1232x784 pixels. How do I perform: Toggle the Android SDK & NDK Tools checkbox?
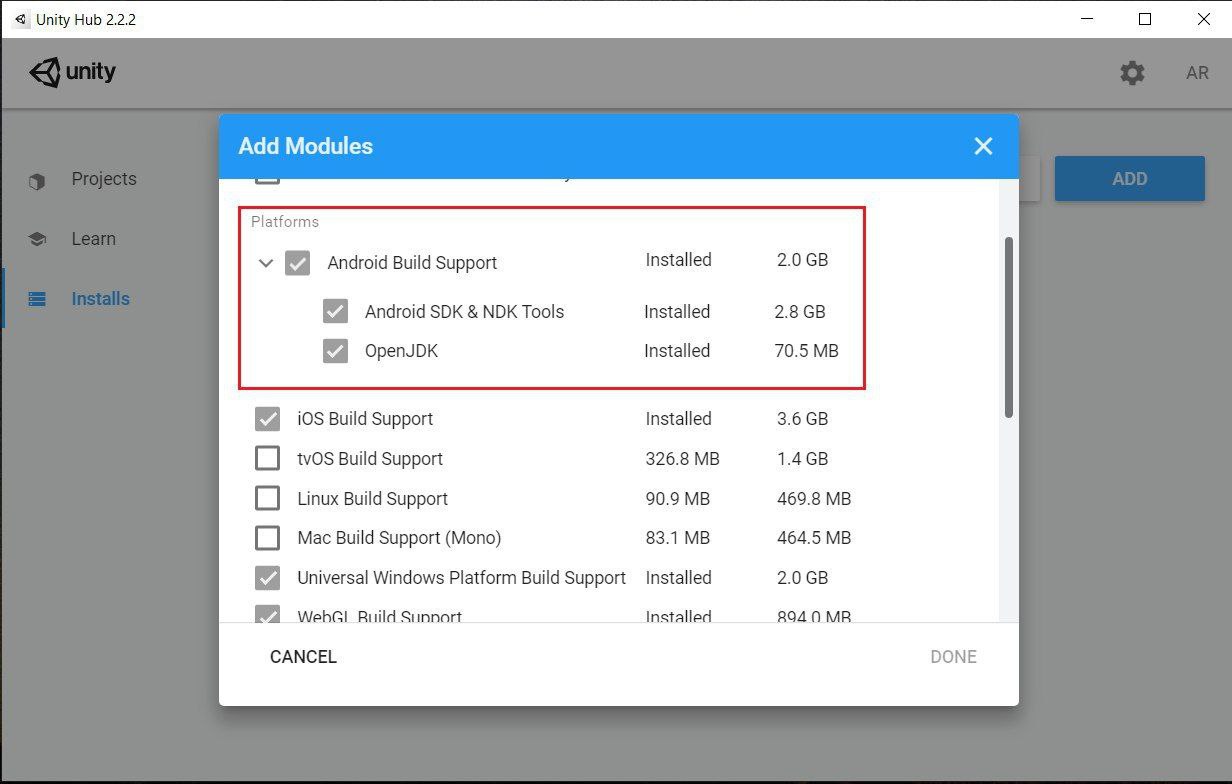pos(335,311)
